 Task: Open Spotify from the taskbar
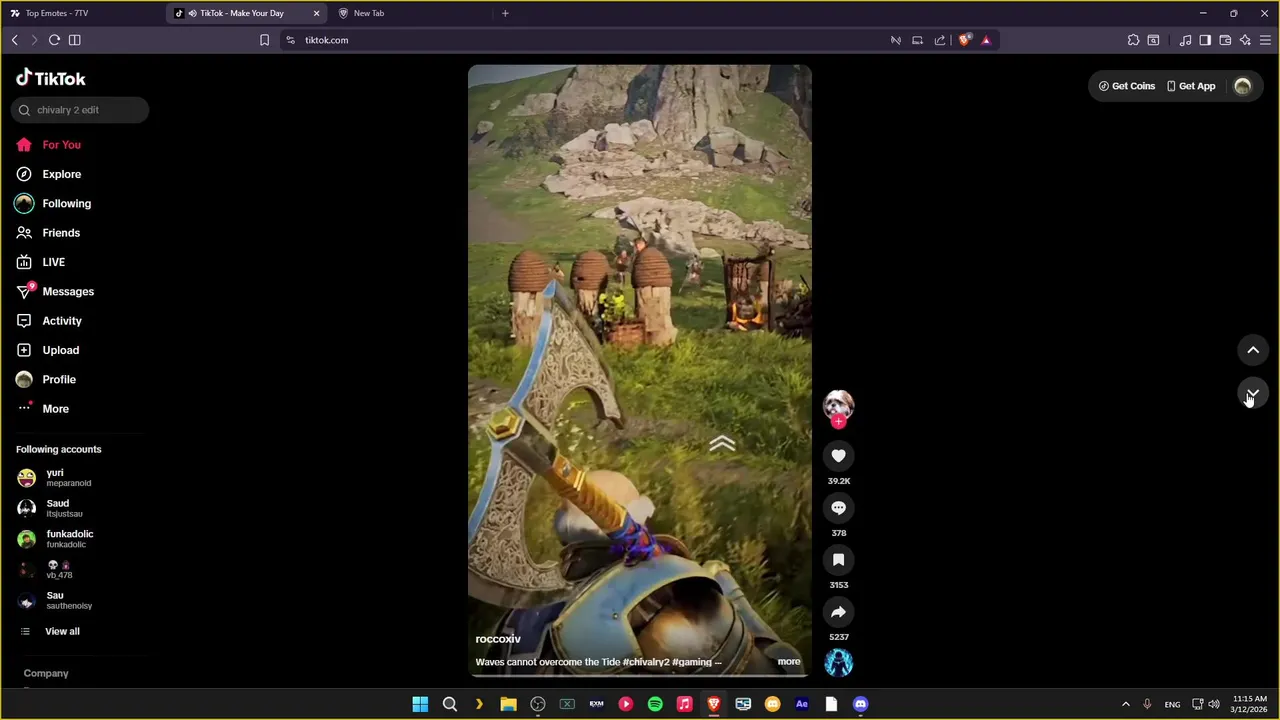click(x=655, y=704)
